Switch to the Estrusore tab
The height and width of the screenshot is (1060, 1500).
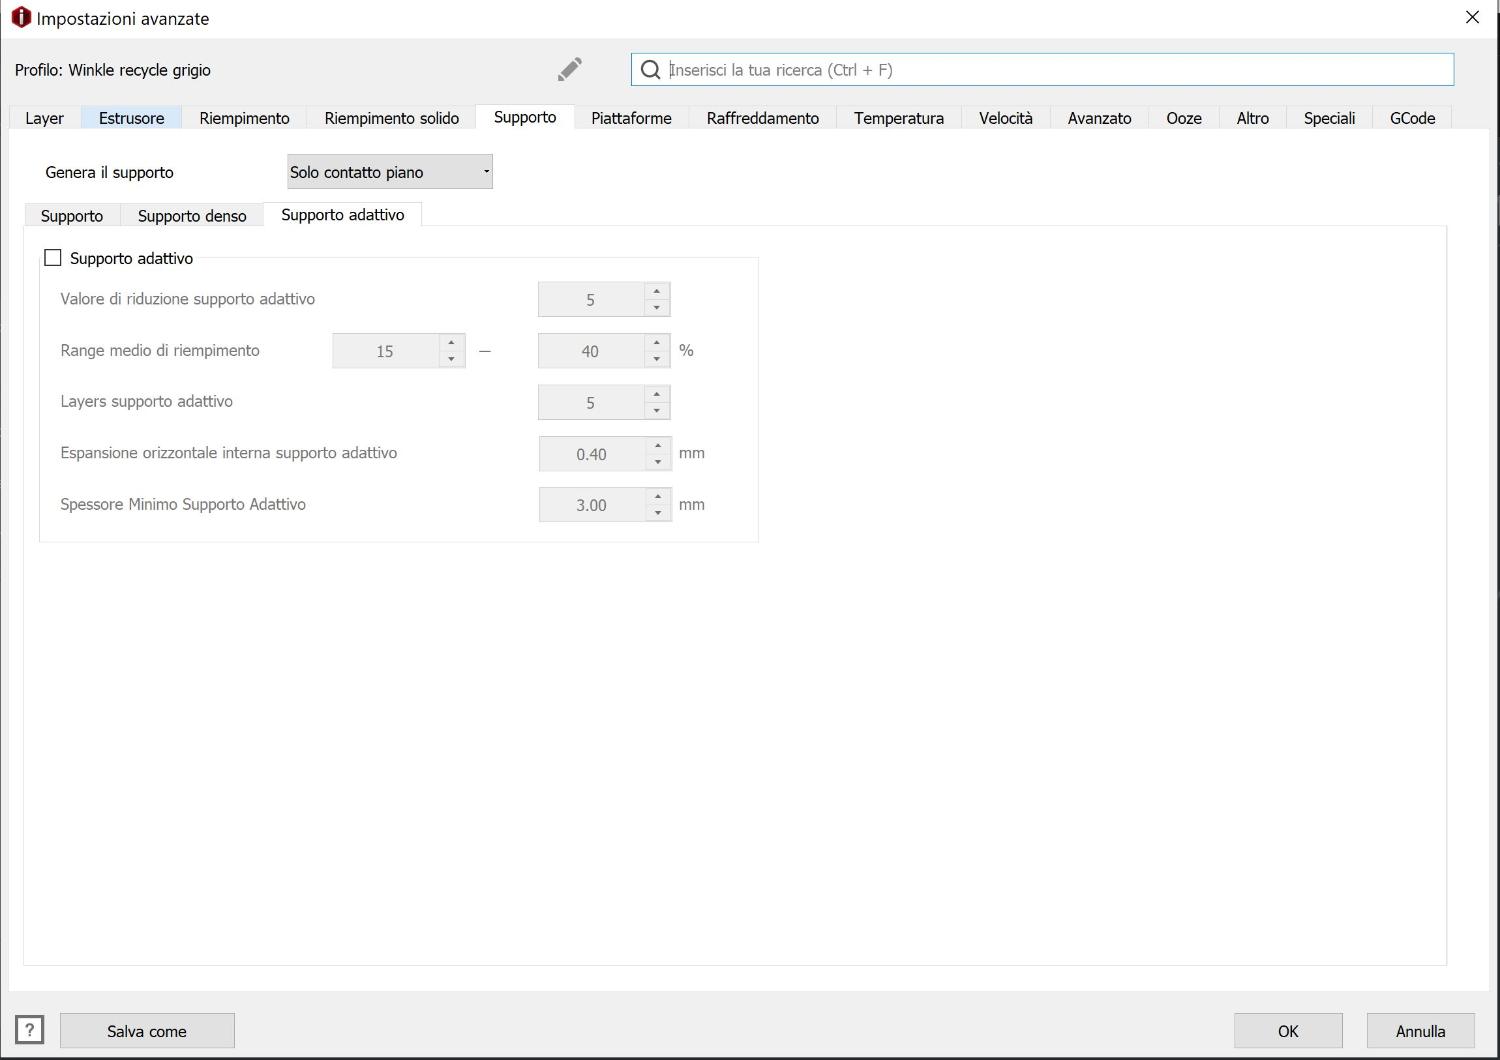(x=131, y=118)
